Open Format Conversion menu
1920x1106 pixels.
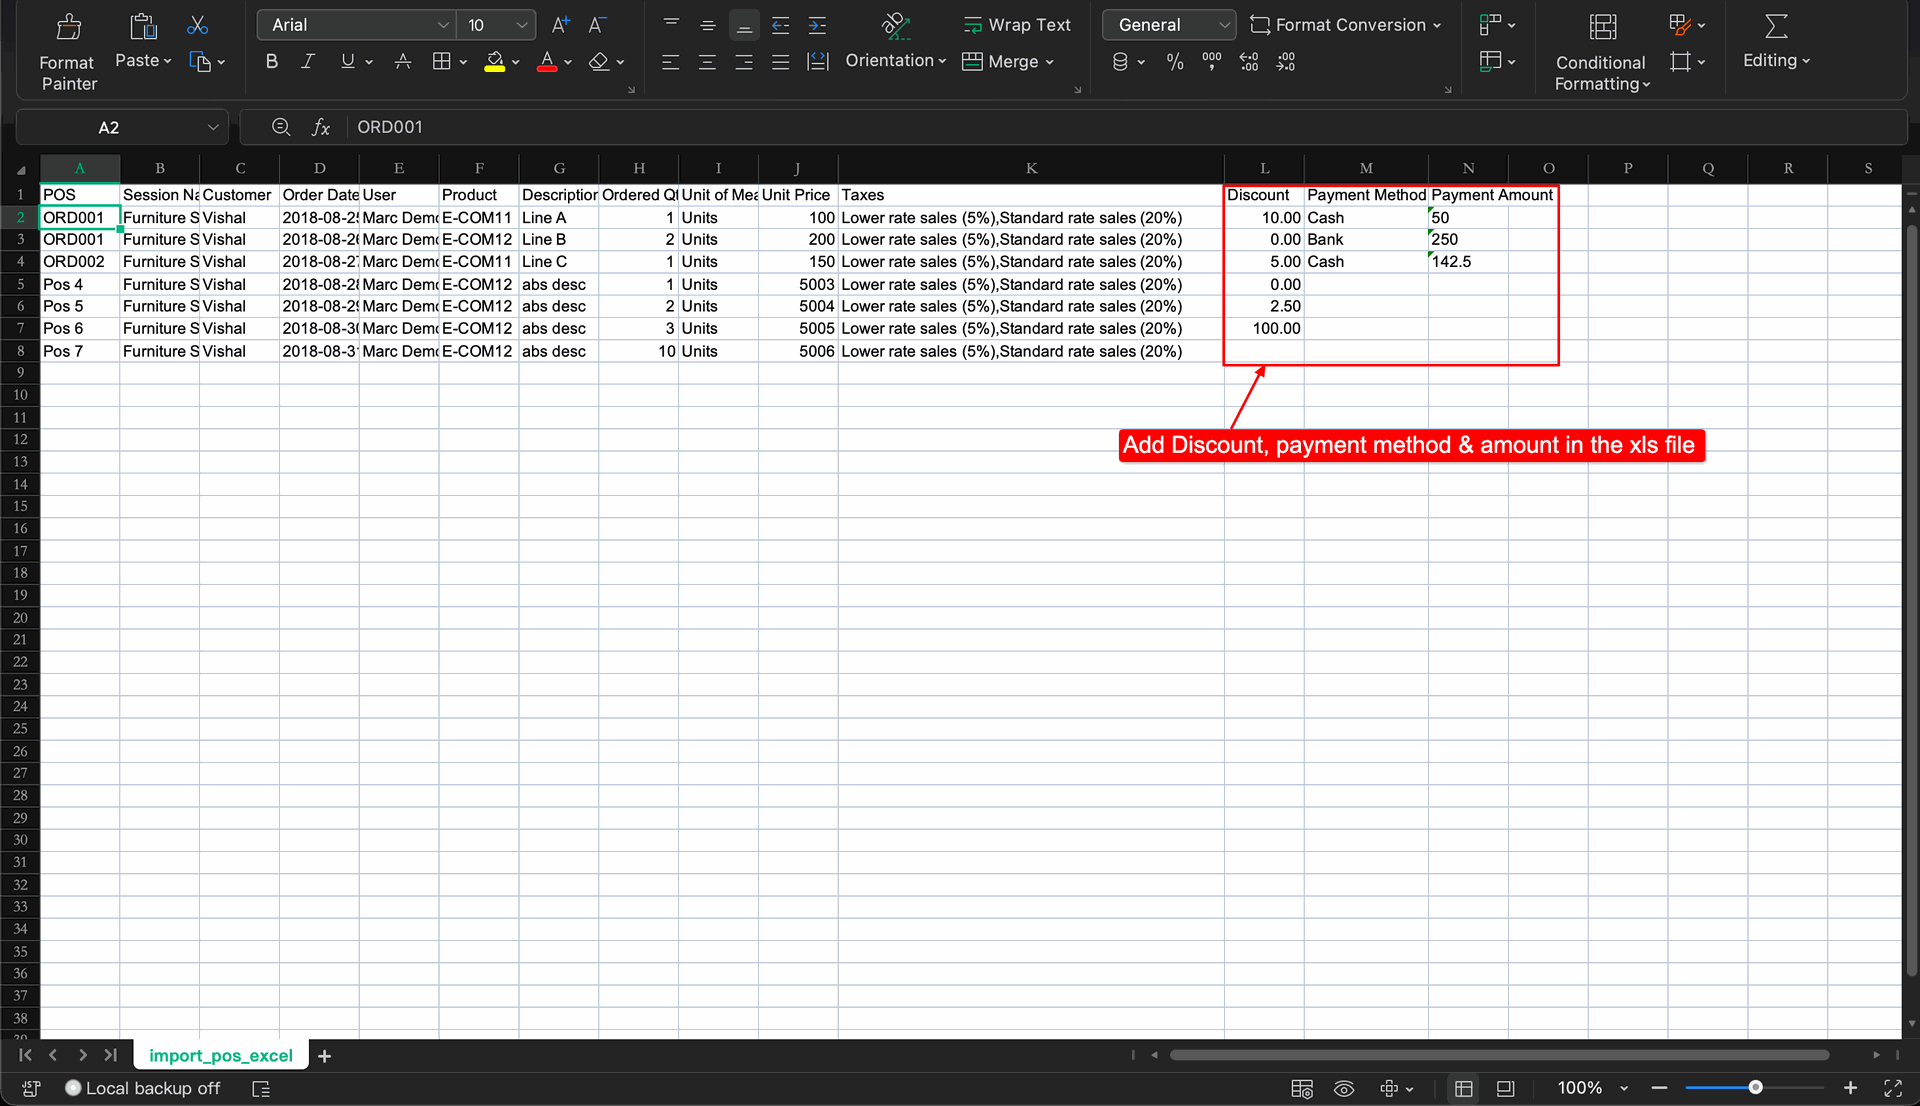(1346, 25)
